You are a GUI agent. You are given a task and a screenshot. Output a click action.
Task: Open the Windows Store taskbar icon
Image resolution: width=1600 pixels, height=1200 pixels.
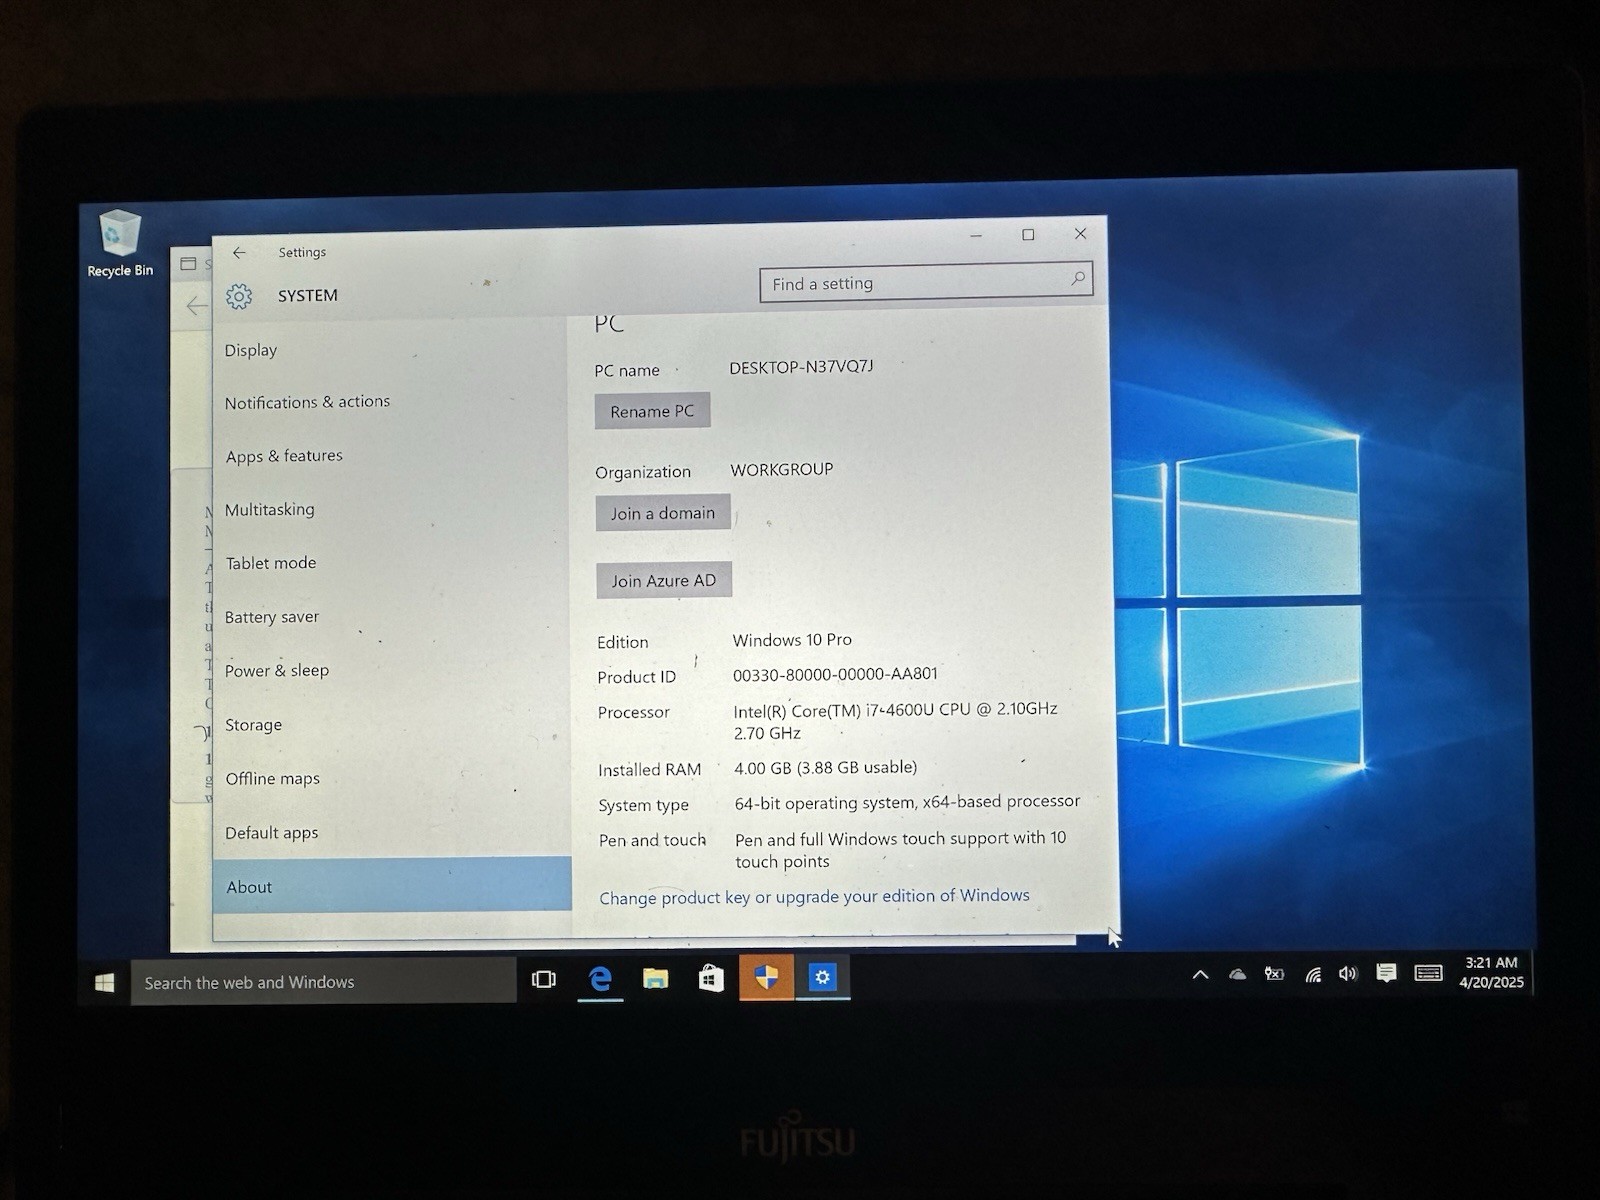coord(711,978)
